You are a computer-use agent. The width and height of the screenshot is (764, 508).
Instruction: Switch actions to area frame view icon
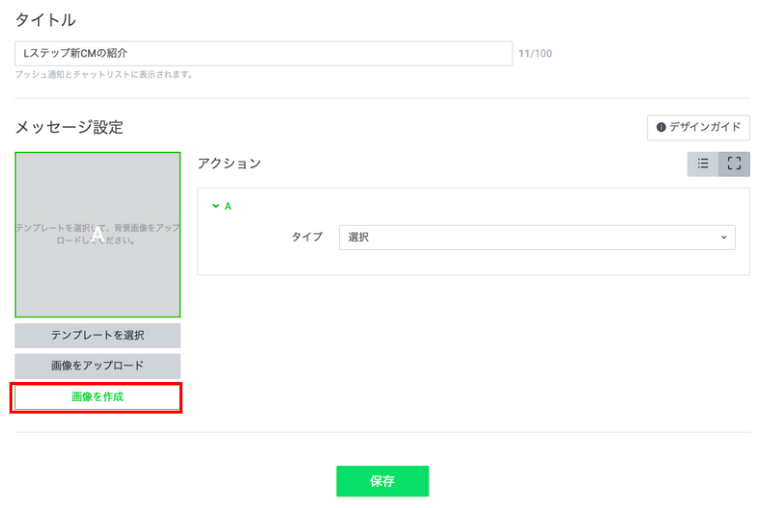click(x=734, y=164)
